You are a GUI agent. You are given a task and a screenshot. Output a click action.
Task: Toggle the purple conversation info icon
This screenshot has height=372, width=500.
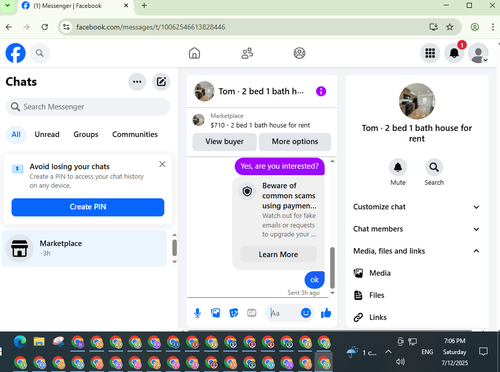[x=321, y=91]
